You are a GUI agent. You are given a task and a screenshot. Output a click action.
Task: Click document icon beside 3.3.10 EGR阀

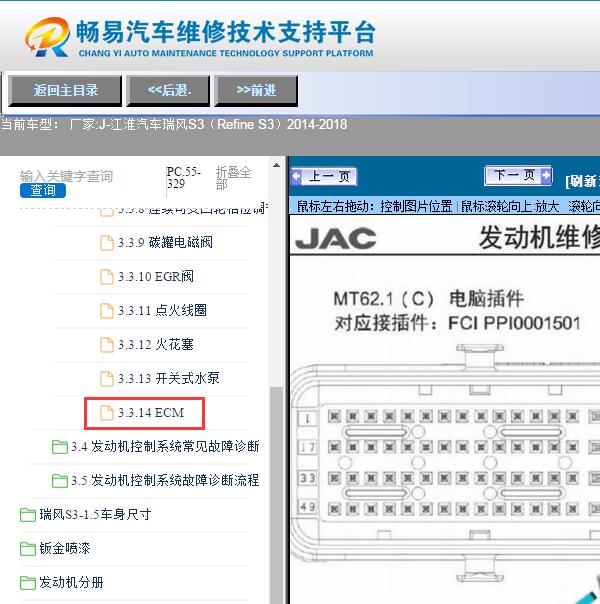(x=107, y=277)
